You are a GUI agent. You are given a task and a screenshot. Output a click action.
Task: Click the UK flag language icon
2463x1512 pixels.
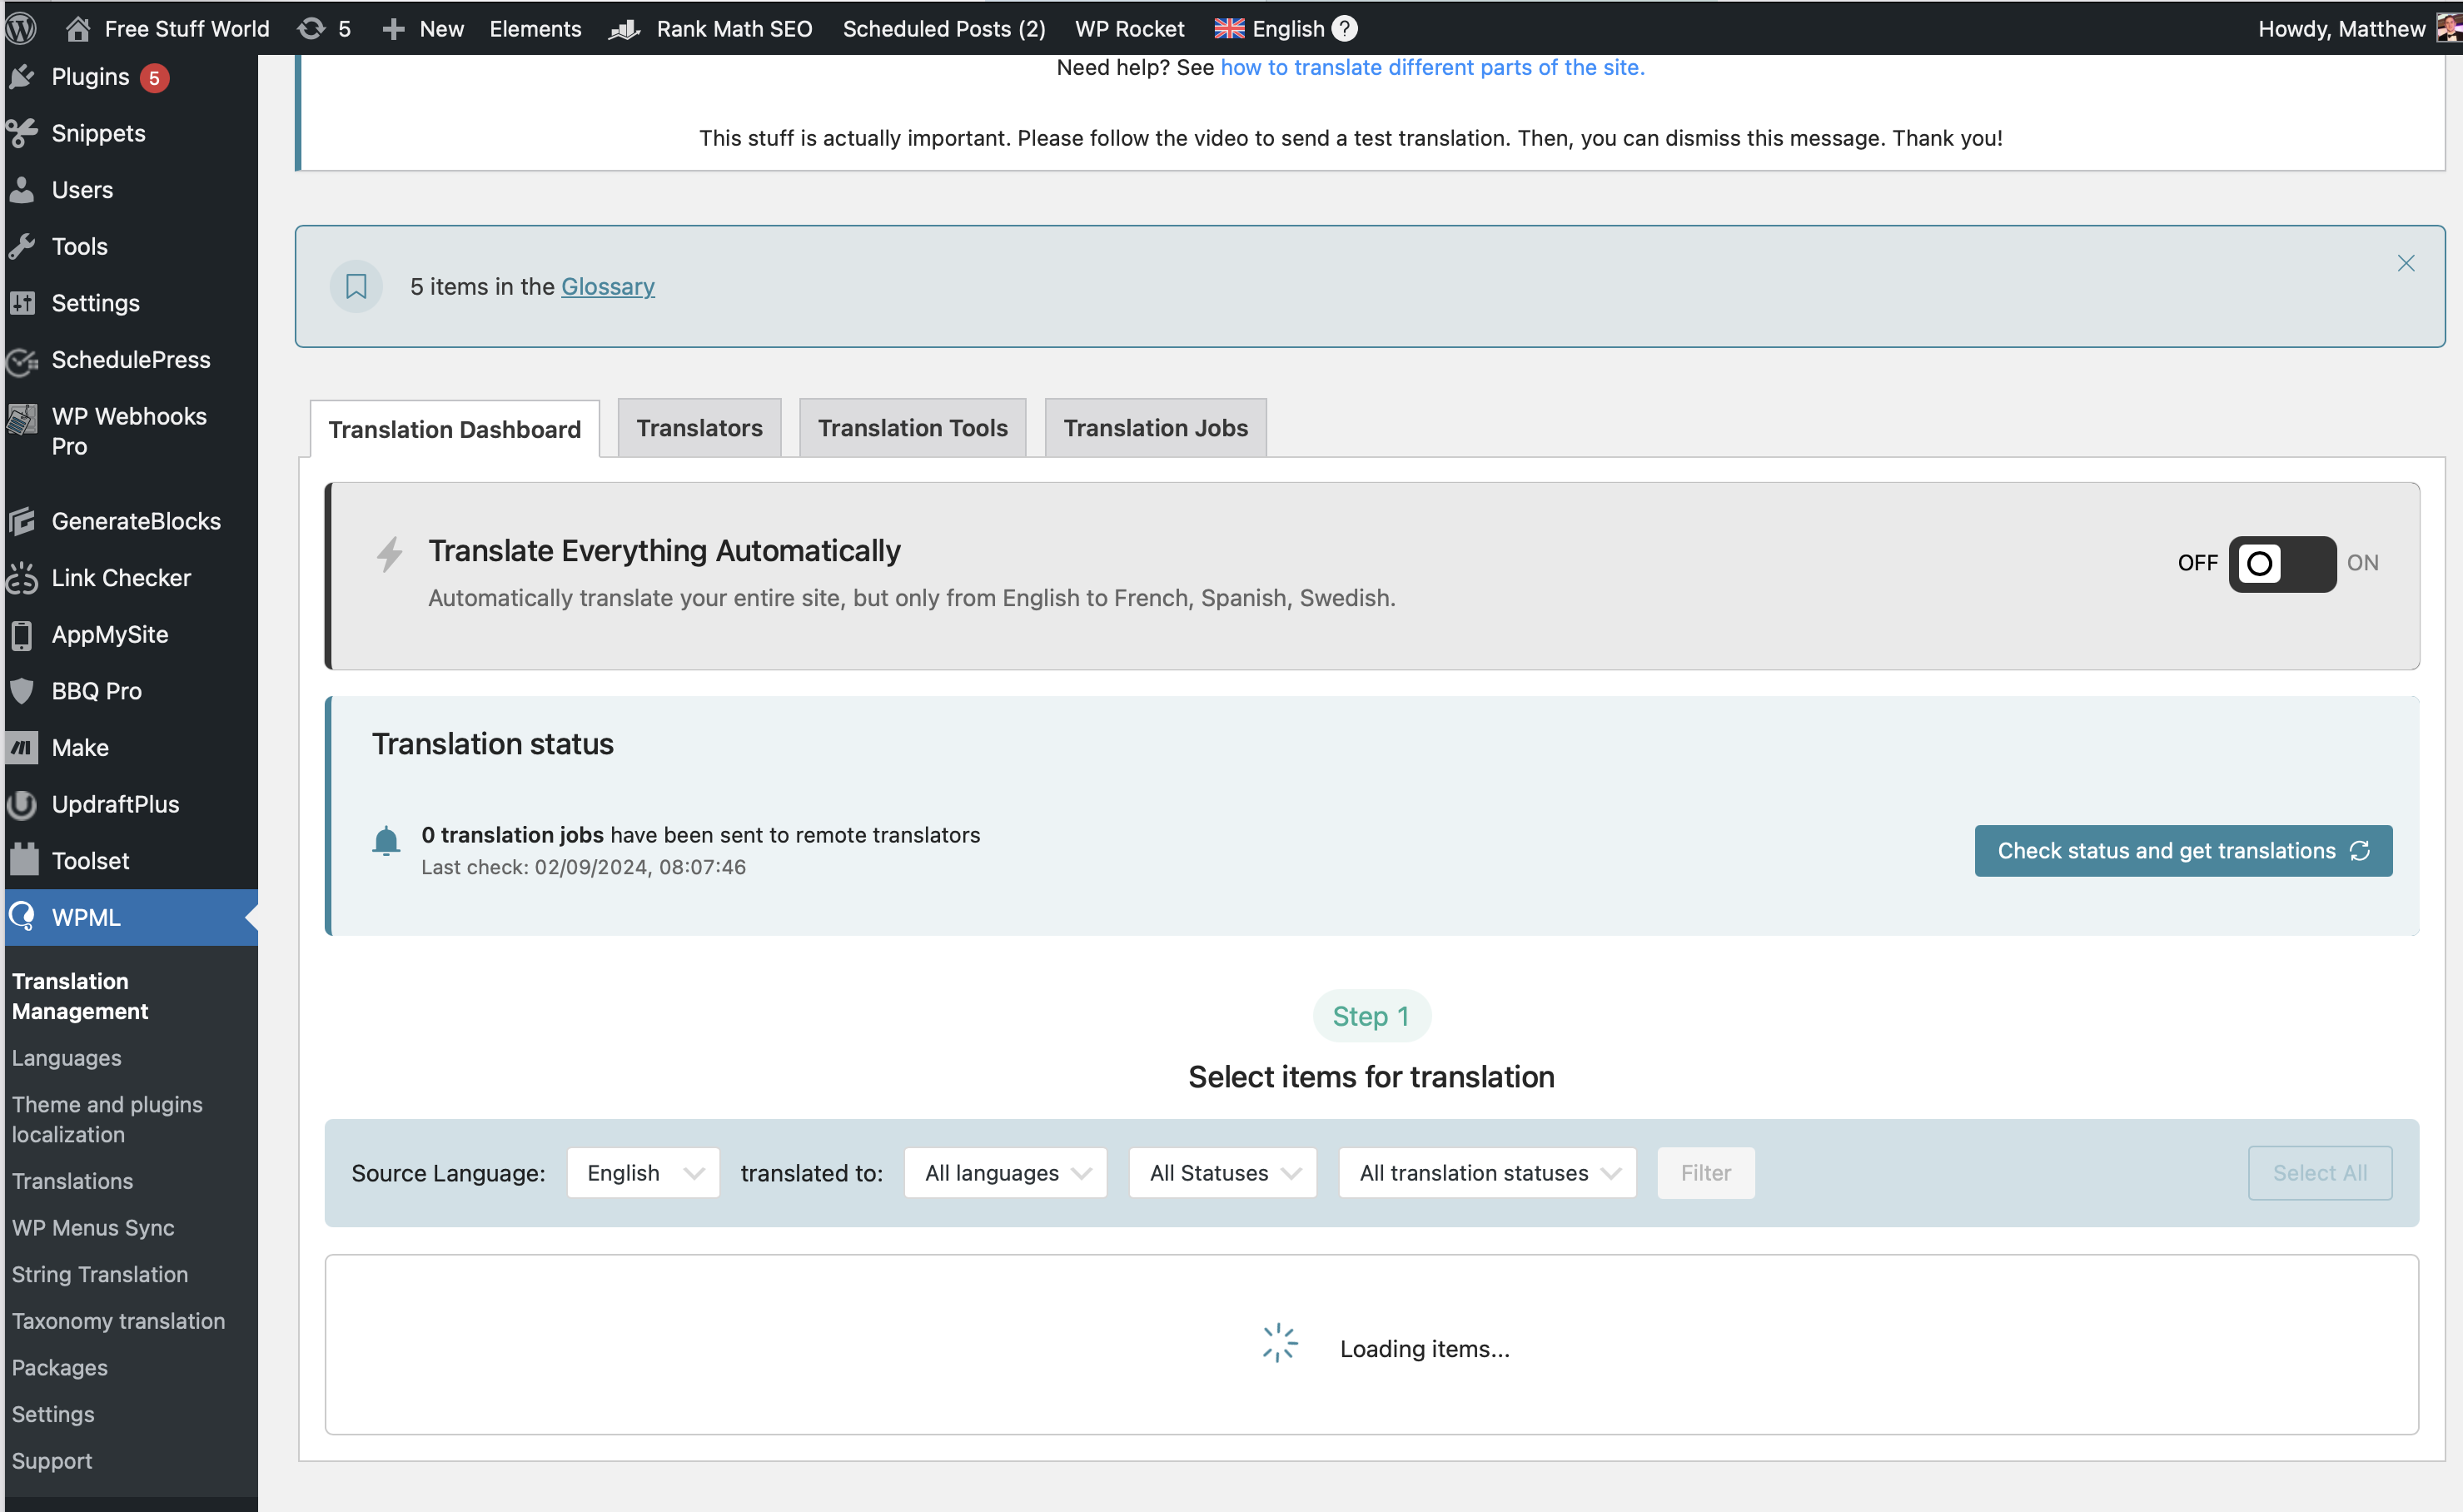(1229, 29)
